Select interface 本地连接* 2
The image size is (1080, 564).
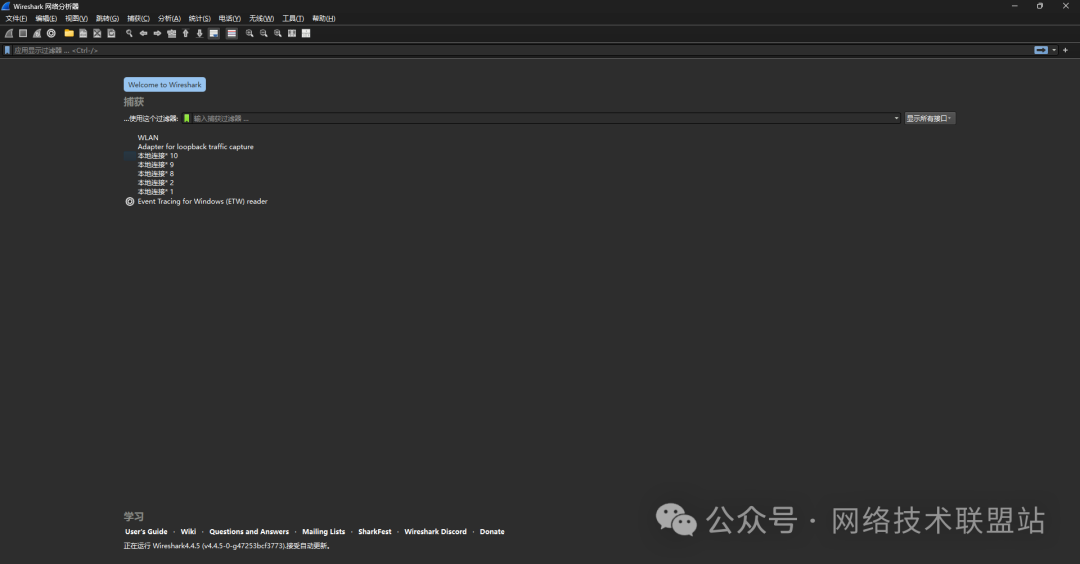pyautogui.click(x=155, y=182)
